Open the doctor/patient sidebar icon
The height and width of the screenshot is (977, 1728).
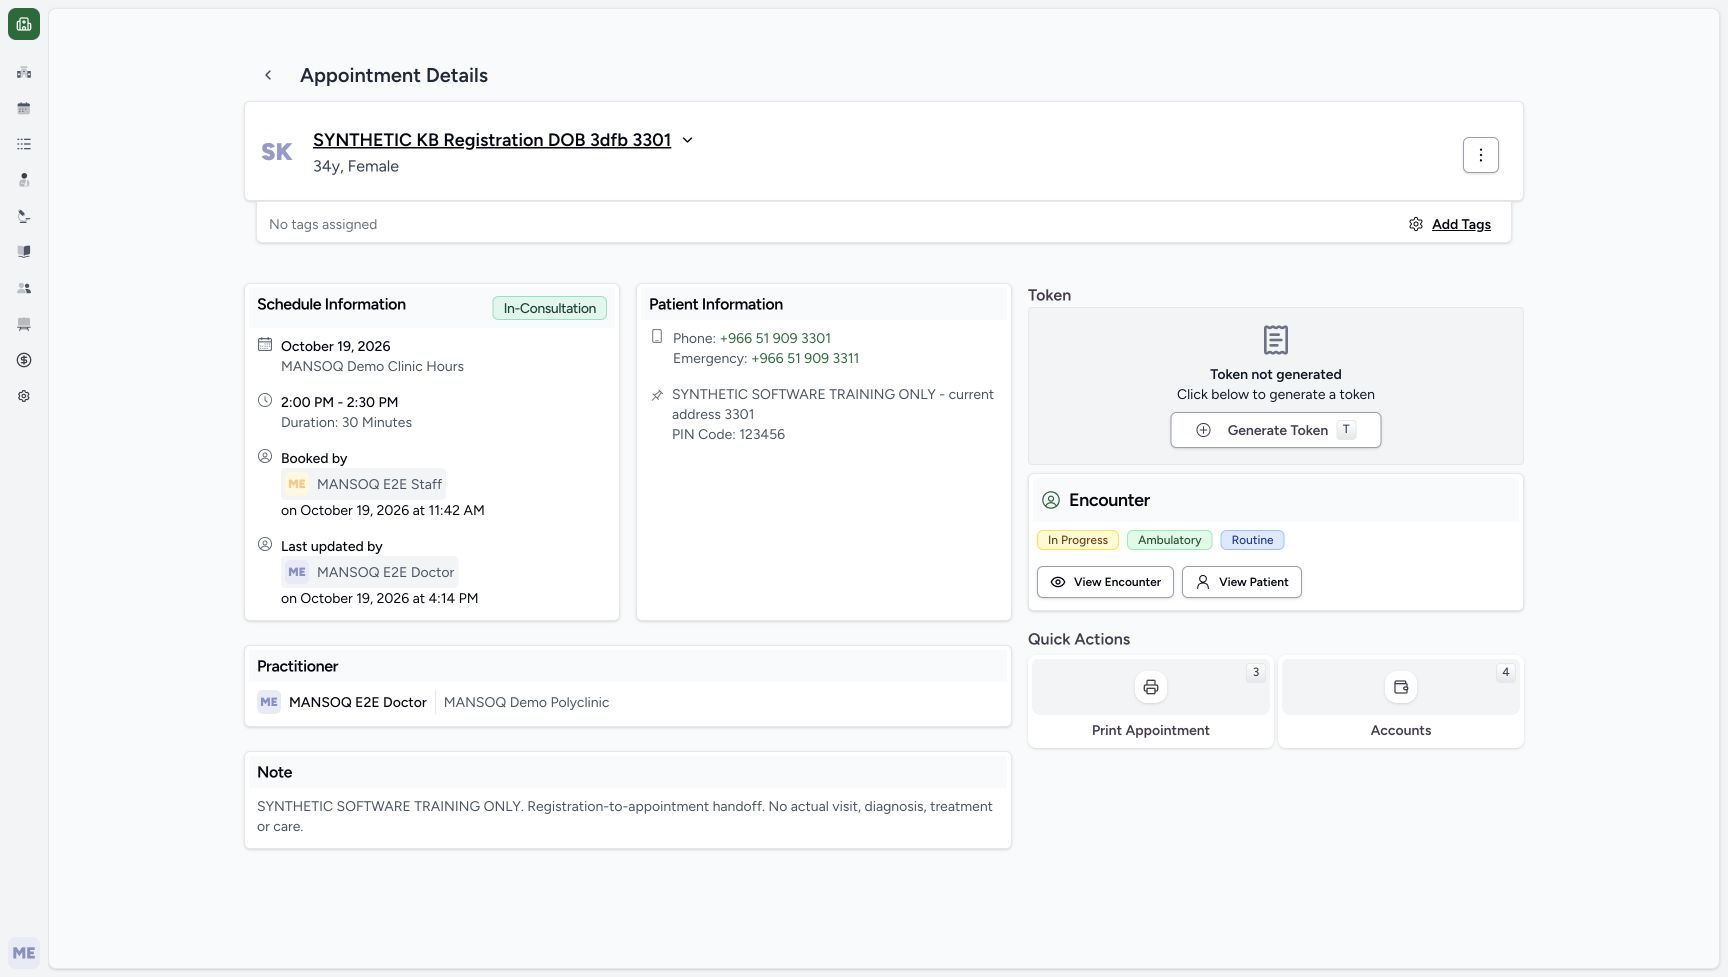(24, 180)
